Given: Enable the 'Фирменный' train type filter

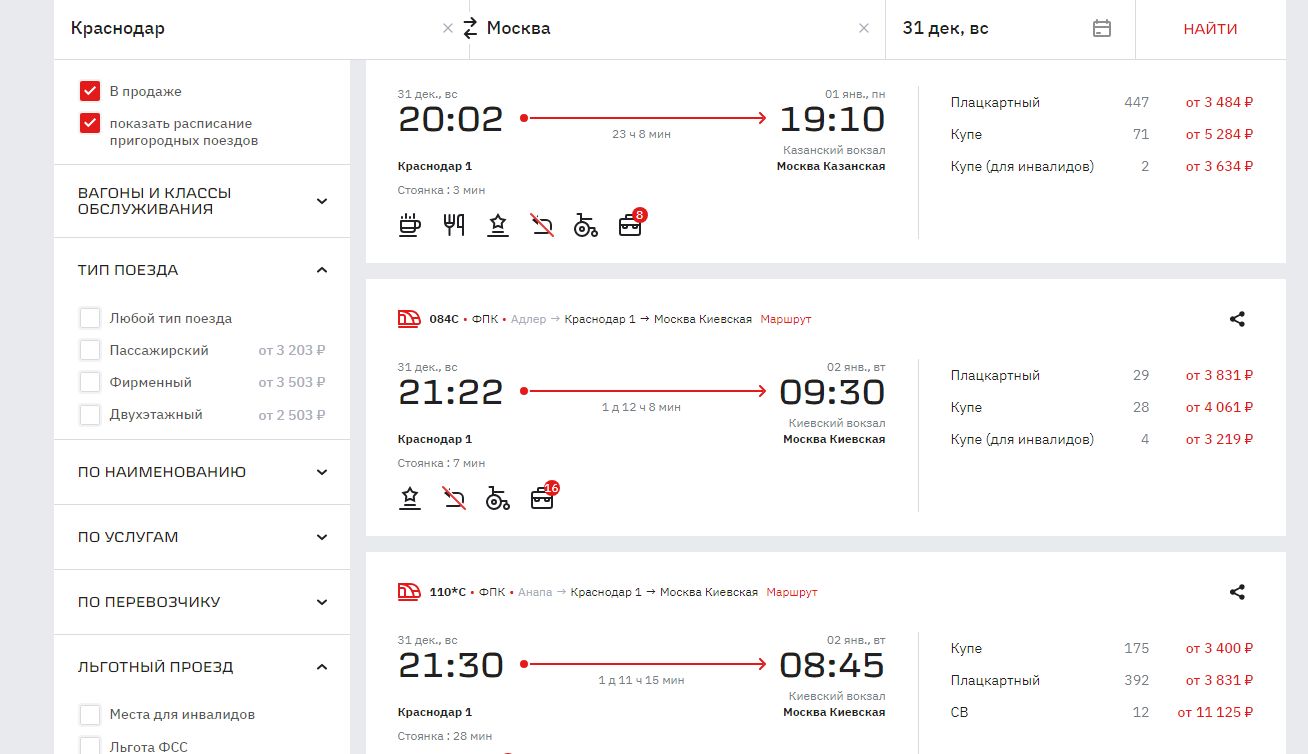Looking at the screenshot, I should [x=90, y=382].
